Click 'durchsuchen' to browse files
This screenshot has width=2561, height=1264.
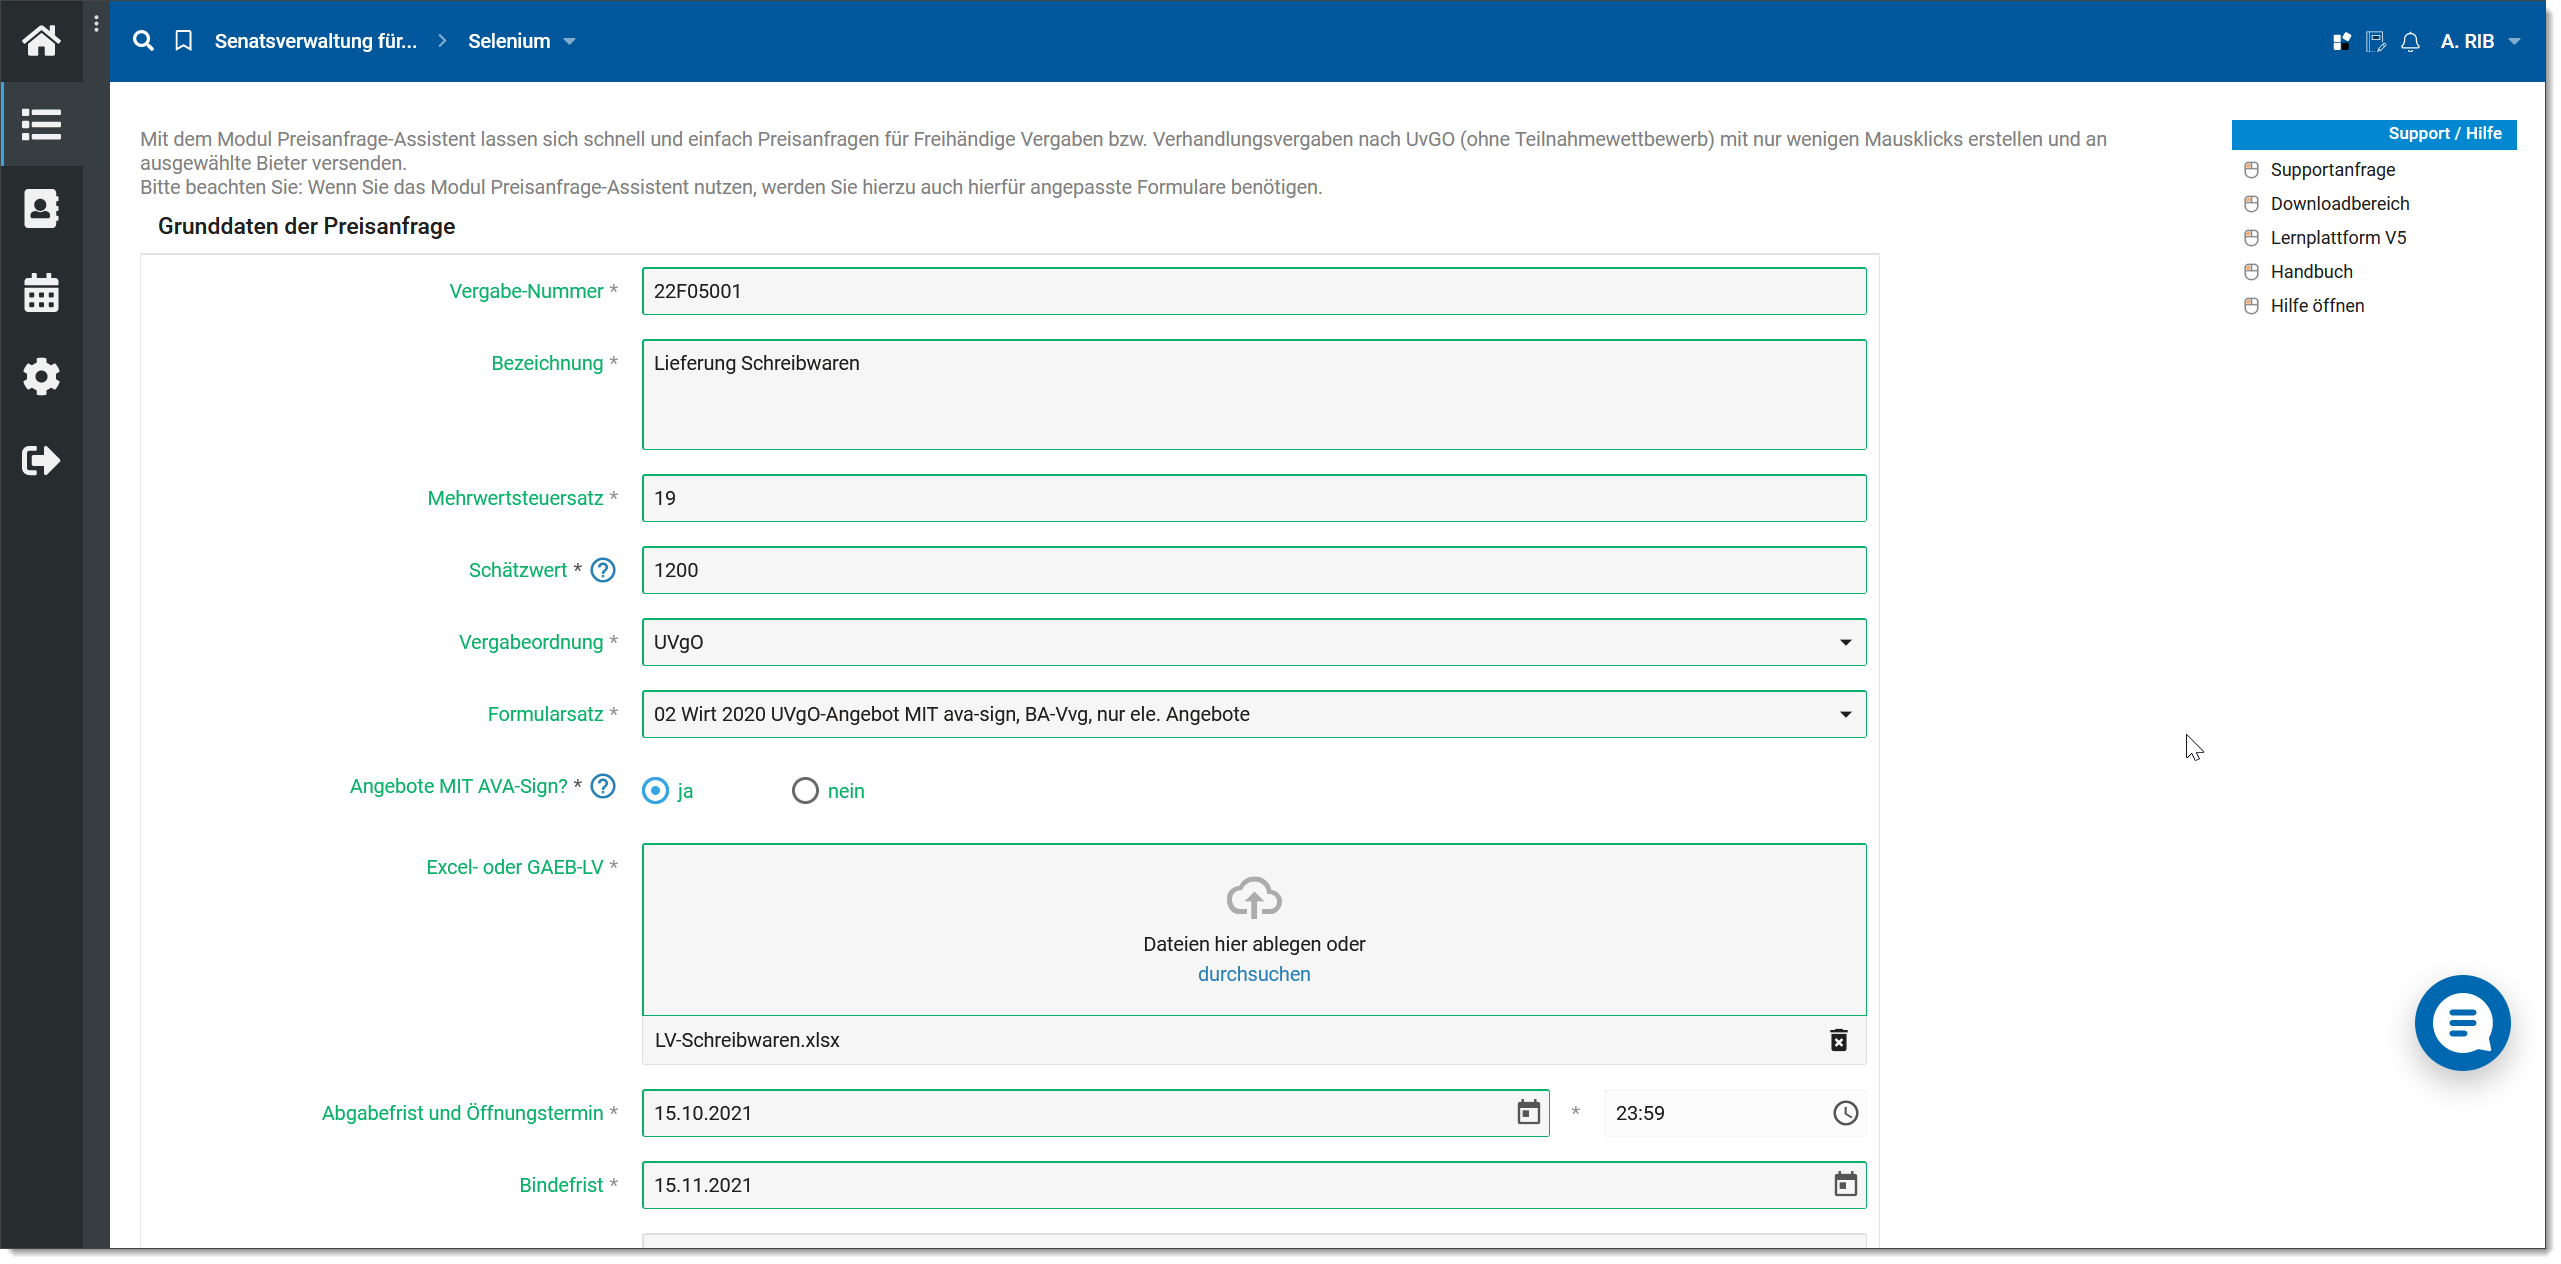pos(1254,974)
